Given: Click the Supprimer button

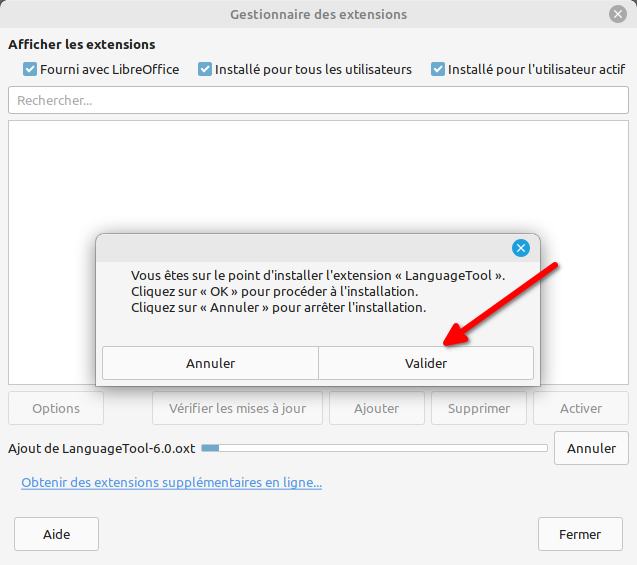Looking at the screenshot, I should tap(479, 408).
